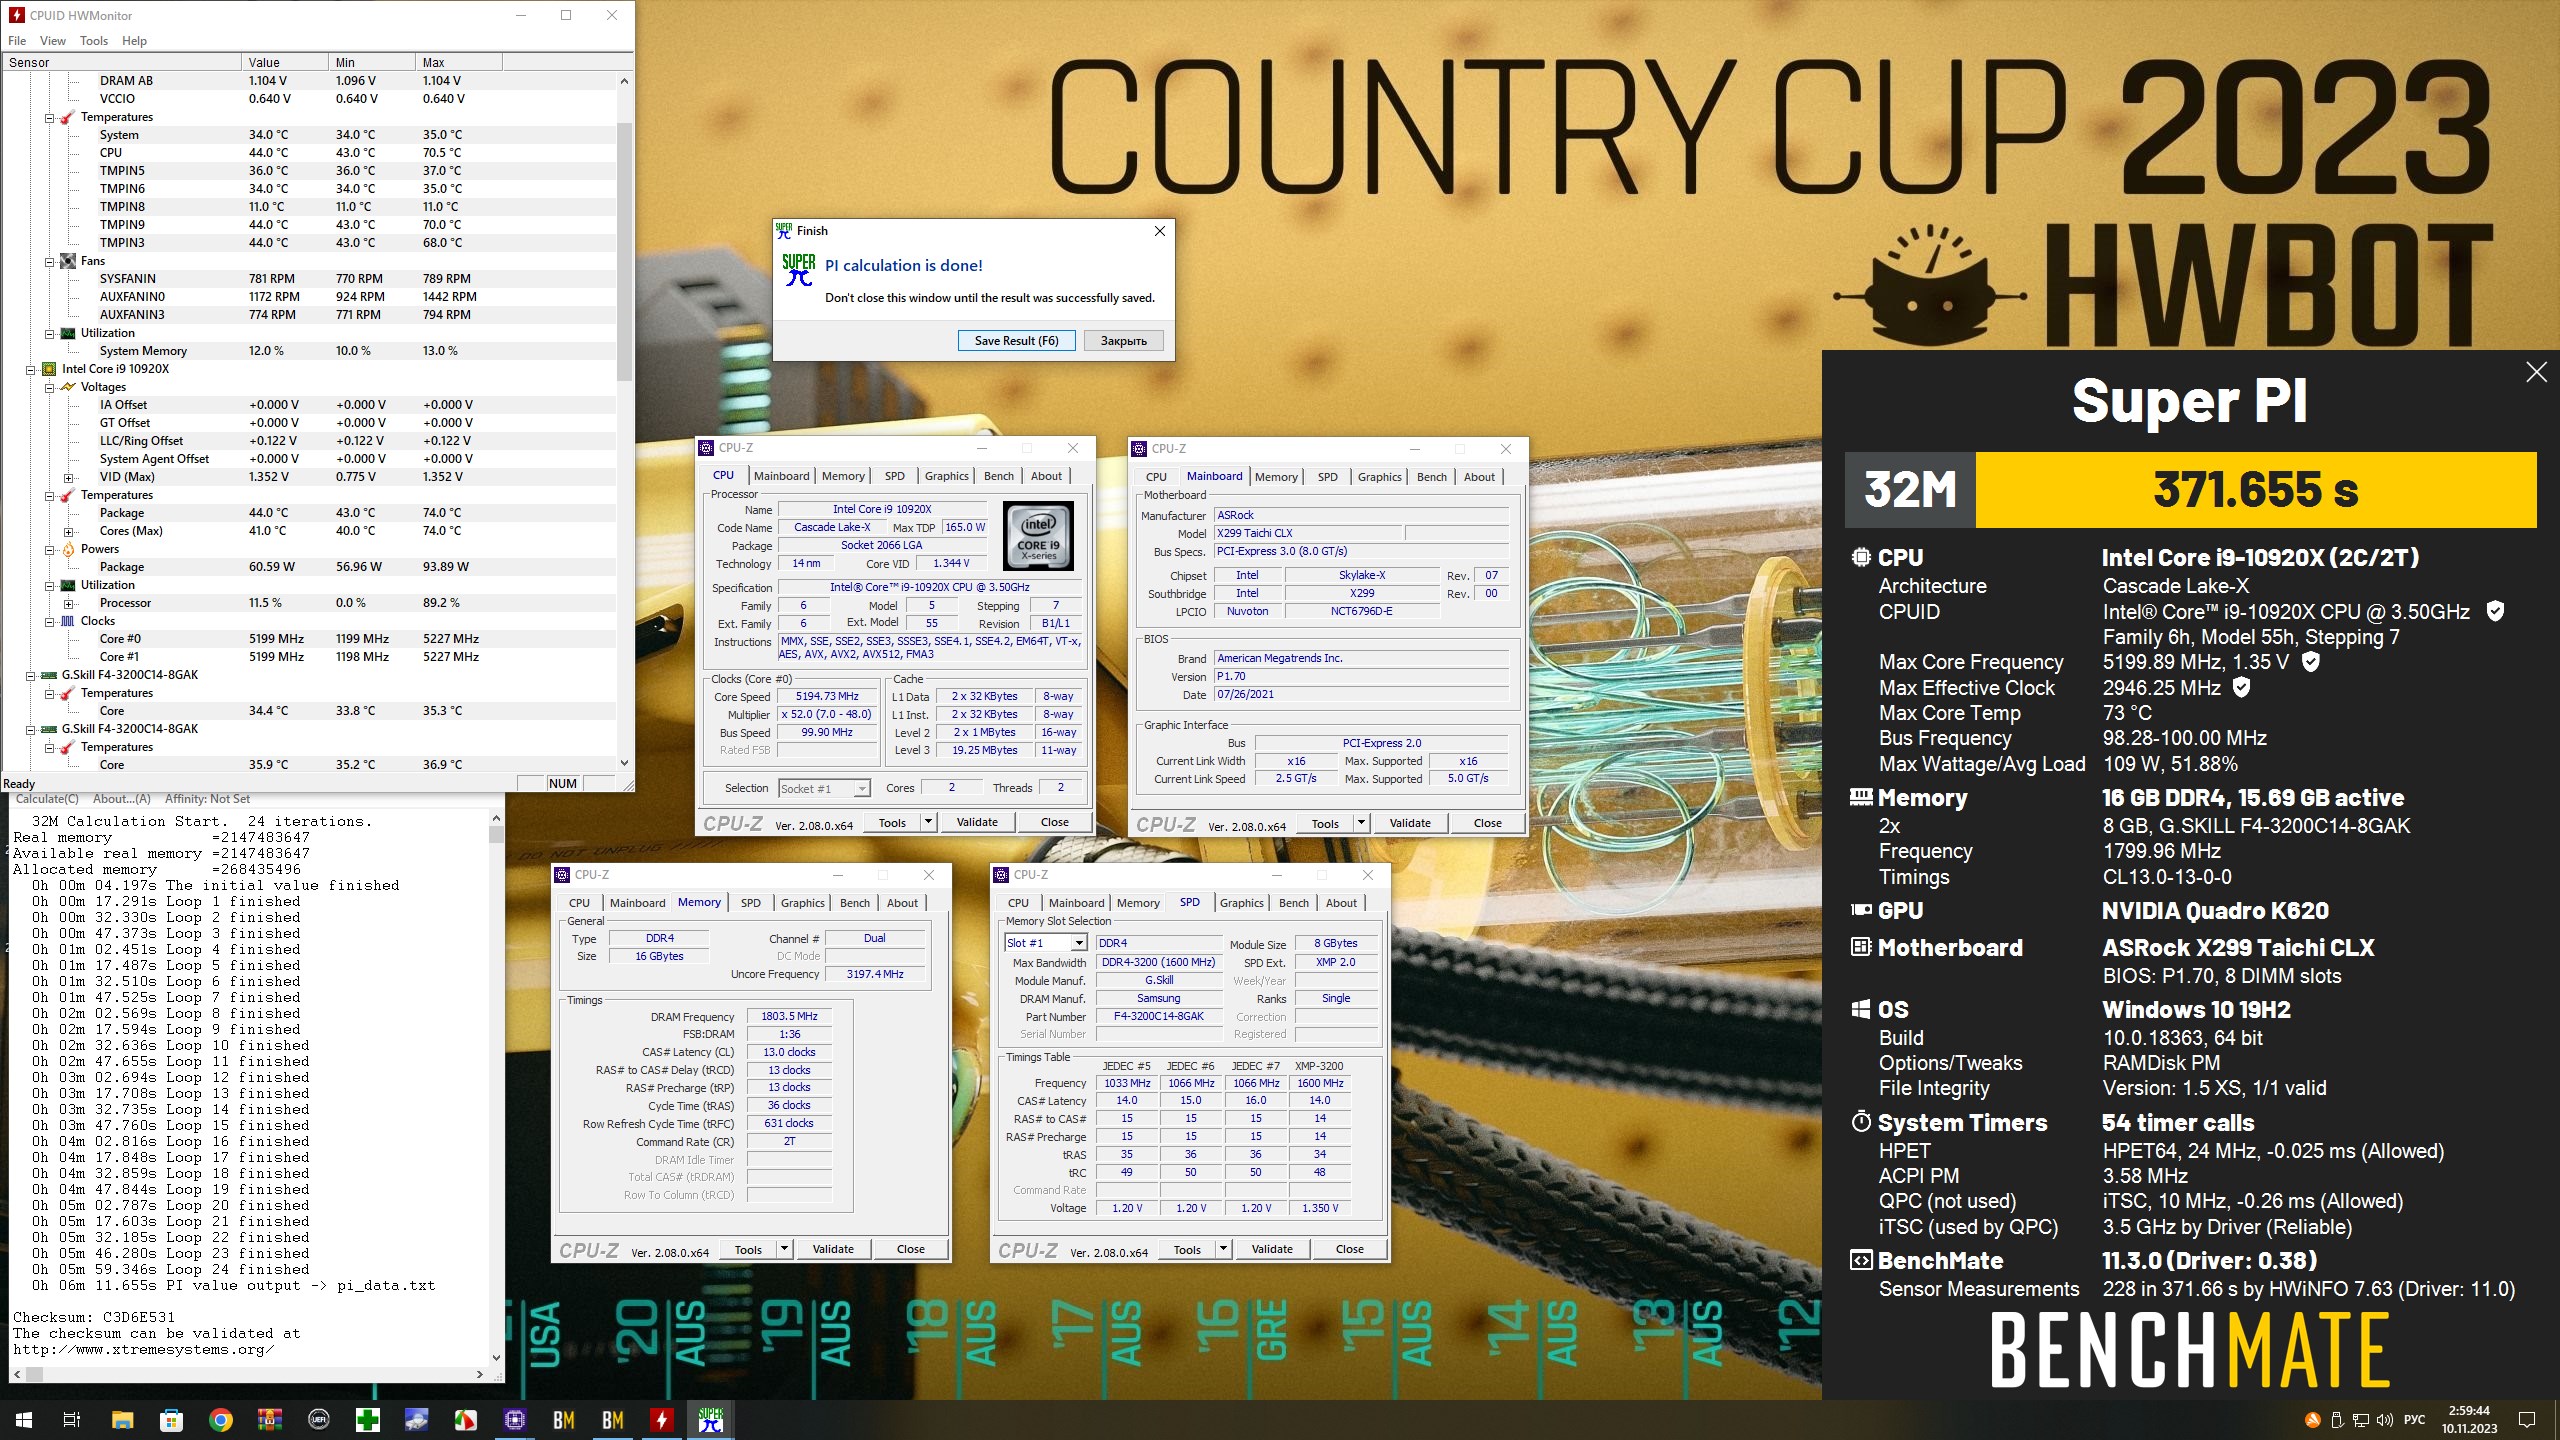
Task: Click the Super PI icon in Finish dialog
Action: pos(799,270)
